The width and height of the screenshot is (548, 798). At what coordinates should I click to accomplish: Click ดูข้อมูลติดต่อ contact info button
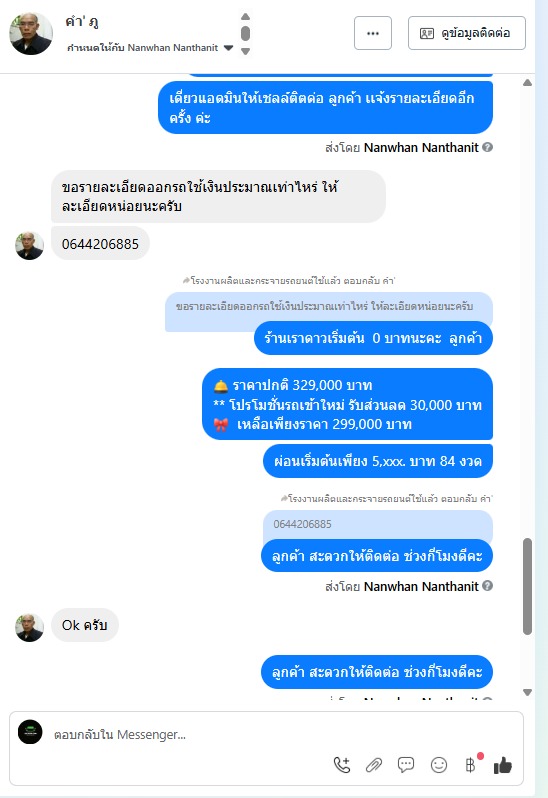[x=467, y=33]
